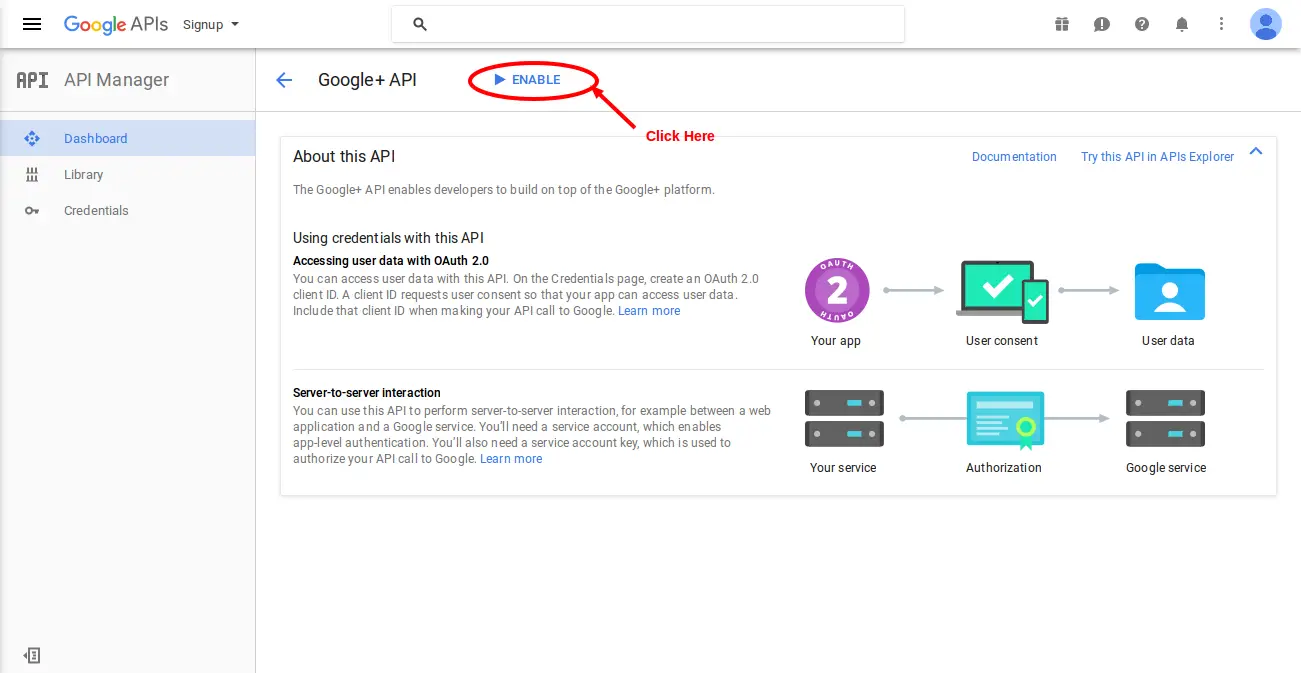
Task: Open the three-dot more options menu
Action: click(1221, 24)
